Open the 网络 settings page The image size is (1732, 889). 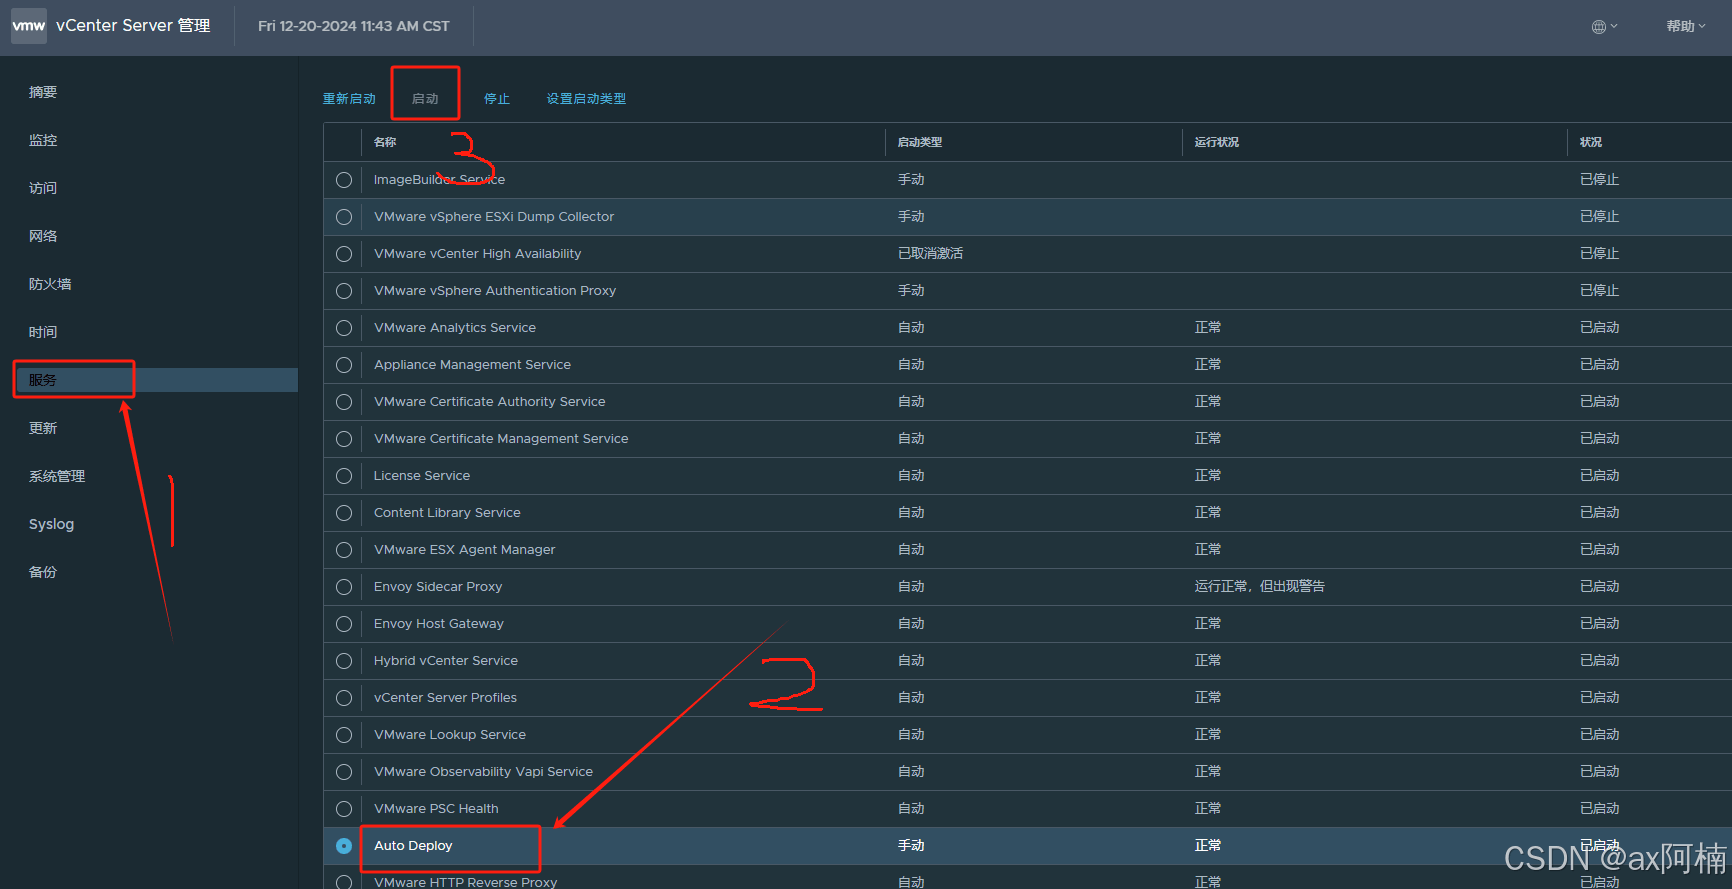point(43,236)
